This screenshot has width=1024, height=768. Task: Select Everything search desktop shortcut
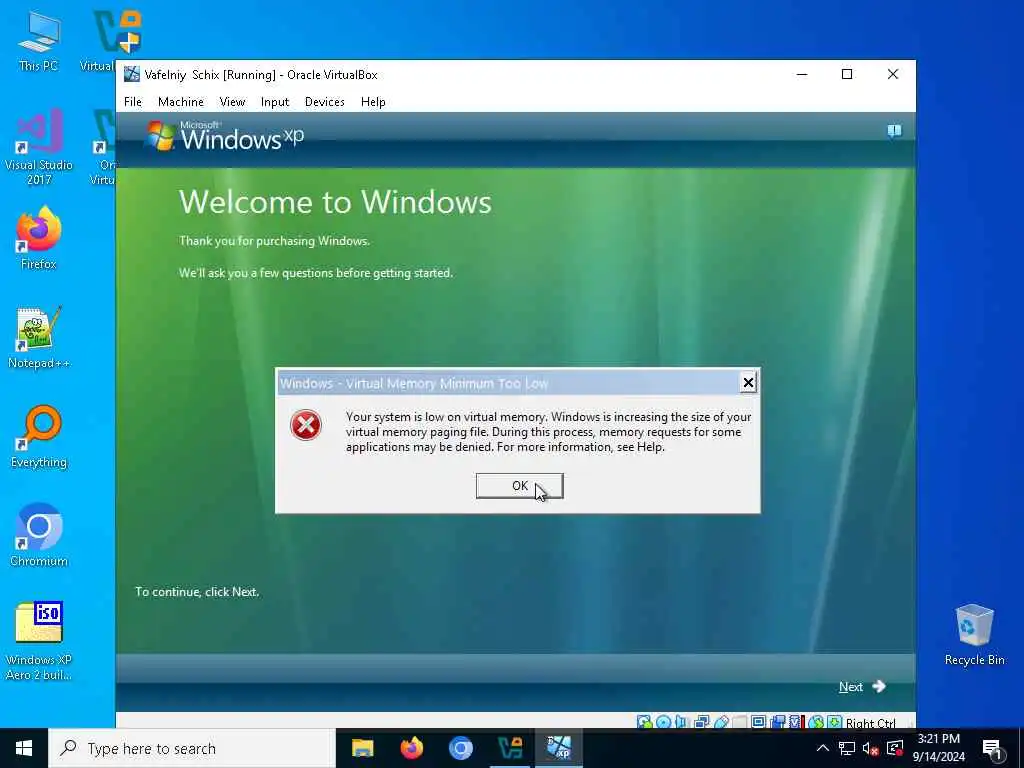(39, 437)
